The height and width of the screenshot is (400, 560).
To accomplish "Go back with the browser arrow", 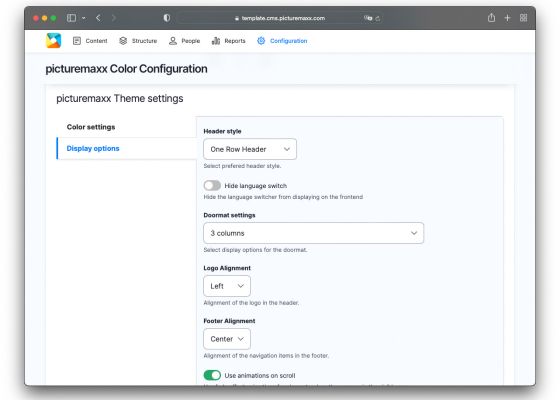I will click(98, 18).
